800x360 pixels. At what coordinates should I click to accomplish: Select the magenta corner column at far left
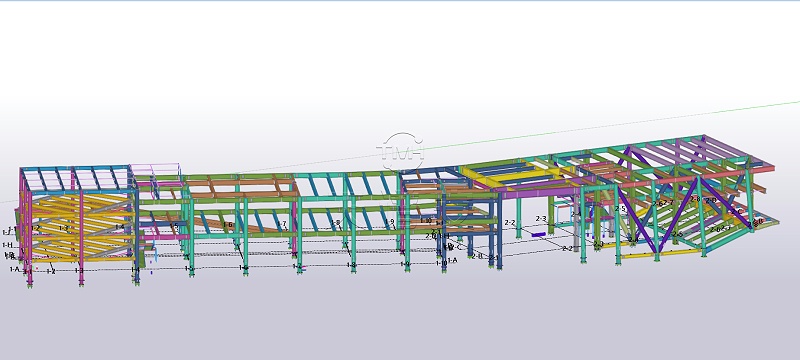tap(22, 224)
